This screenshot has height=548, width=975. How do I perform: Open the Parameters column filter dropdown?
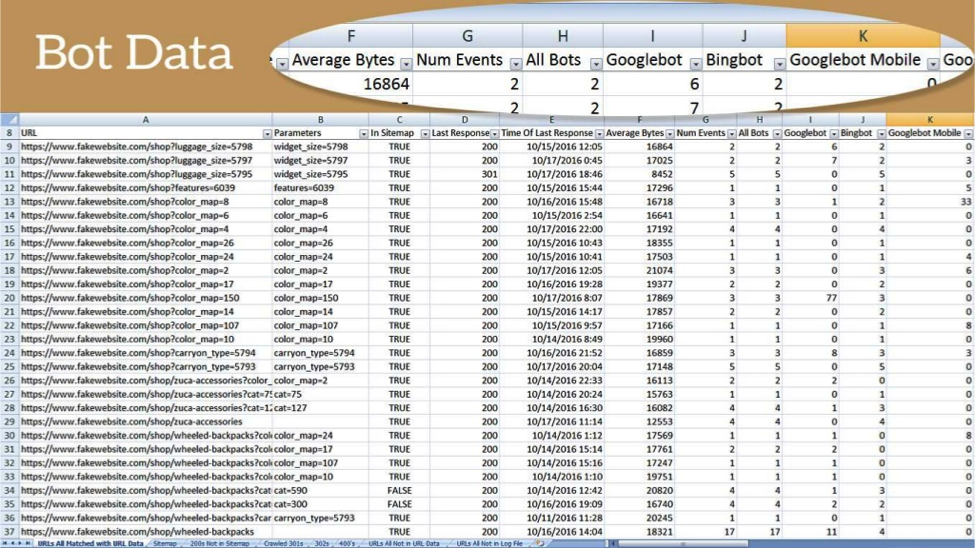(x=363, y=134)
